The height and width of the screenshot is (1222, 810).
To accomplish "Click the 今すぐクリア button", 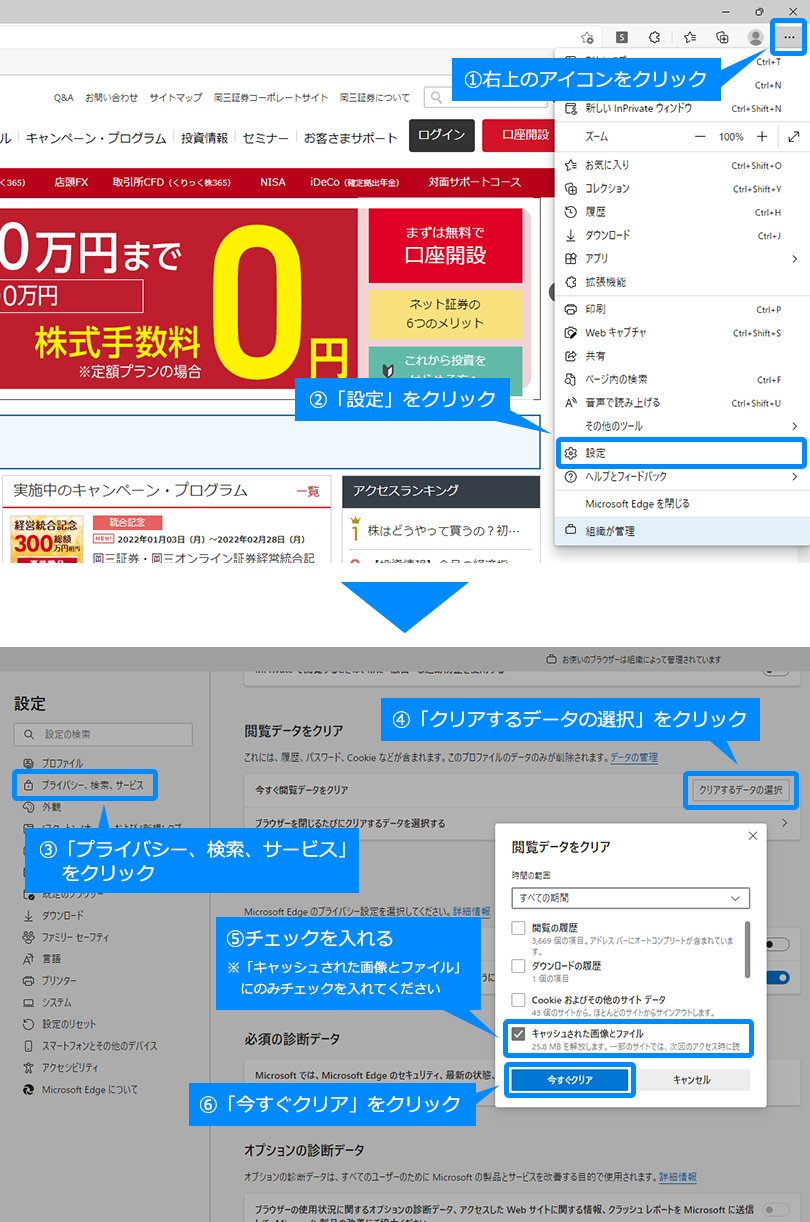I will [570, 1080].
